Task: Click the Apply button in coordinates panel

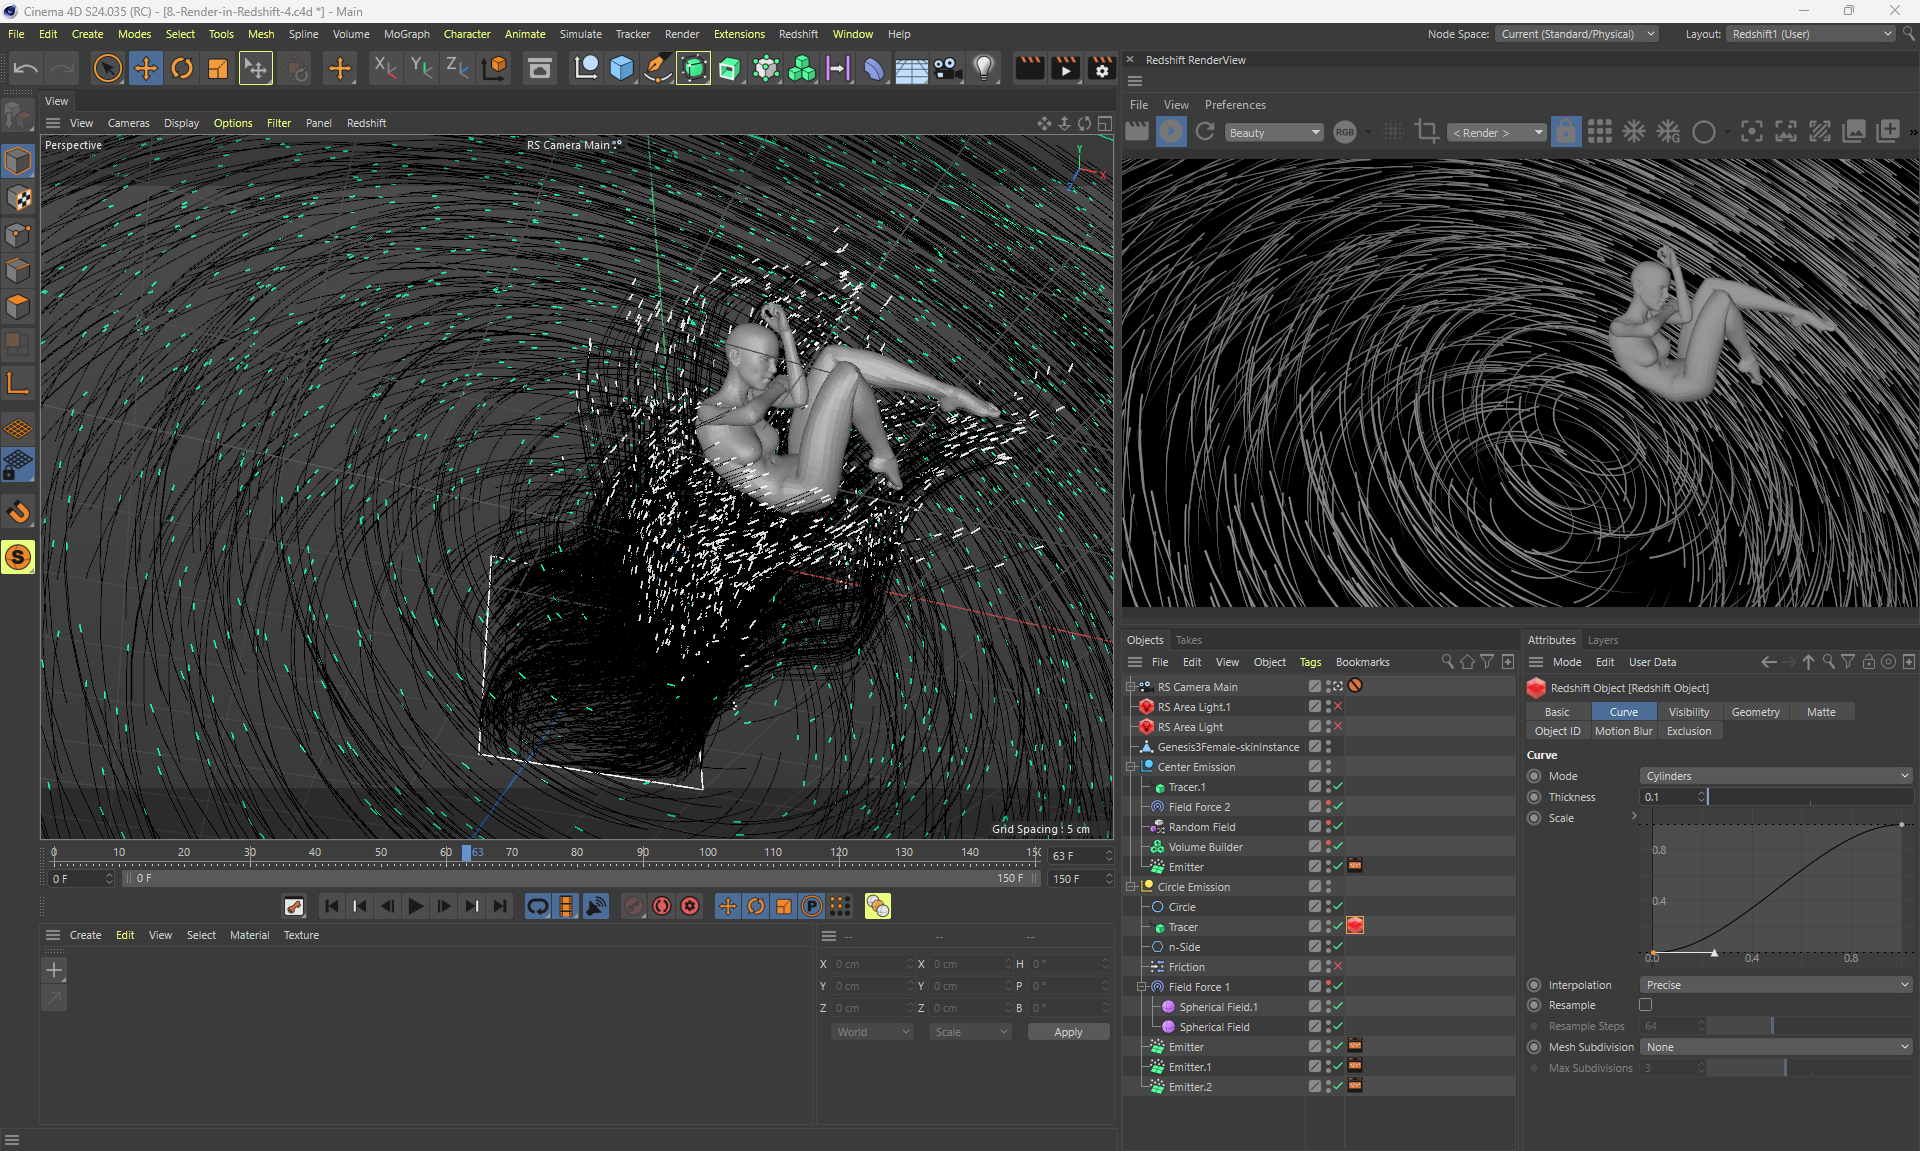Action: tap(1068, 1032)
